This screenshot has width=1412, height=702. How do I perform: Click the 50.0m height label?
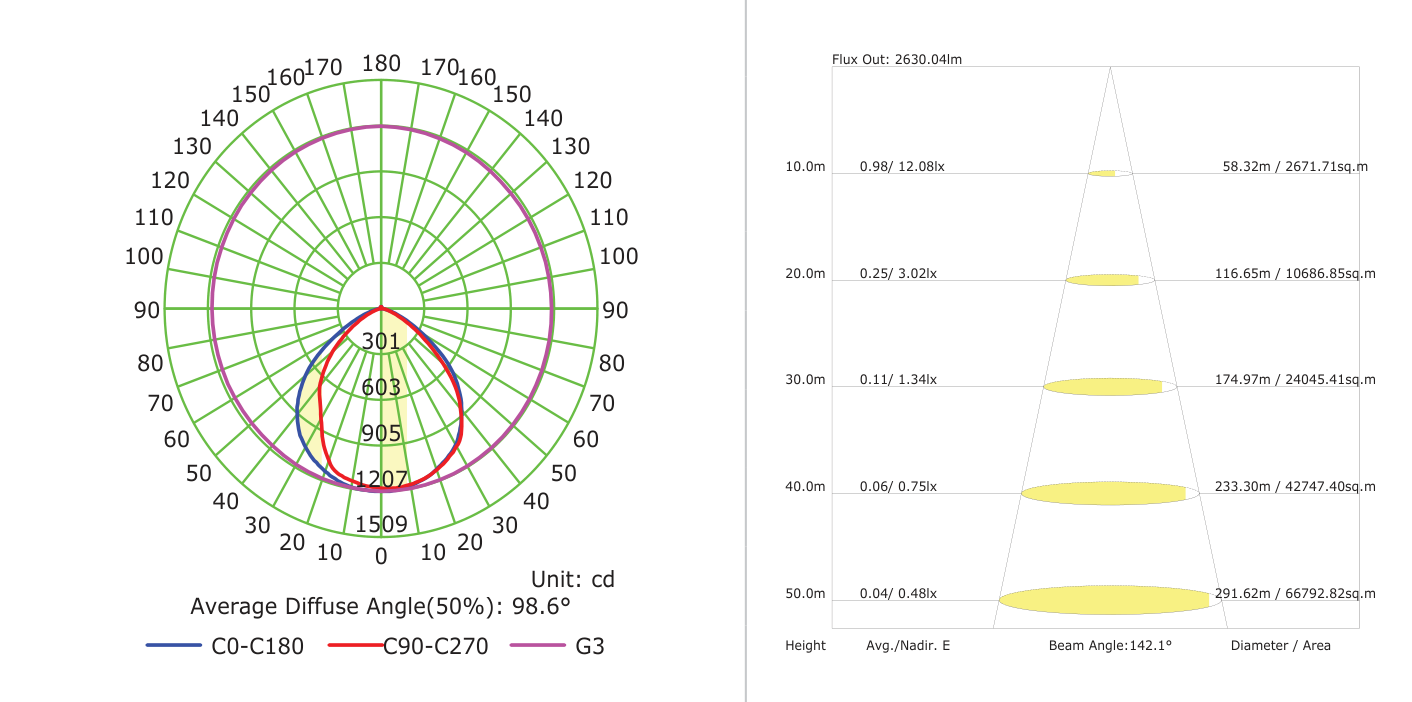point(806,594)
